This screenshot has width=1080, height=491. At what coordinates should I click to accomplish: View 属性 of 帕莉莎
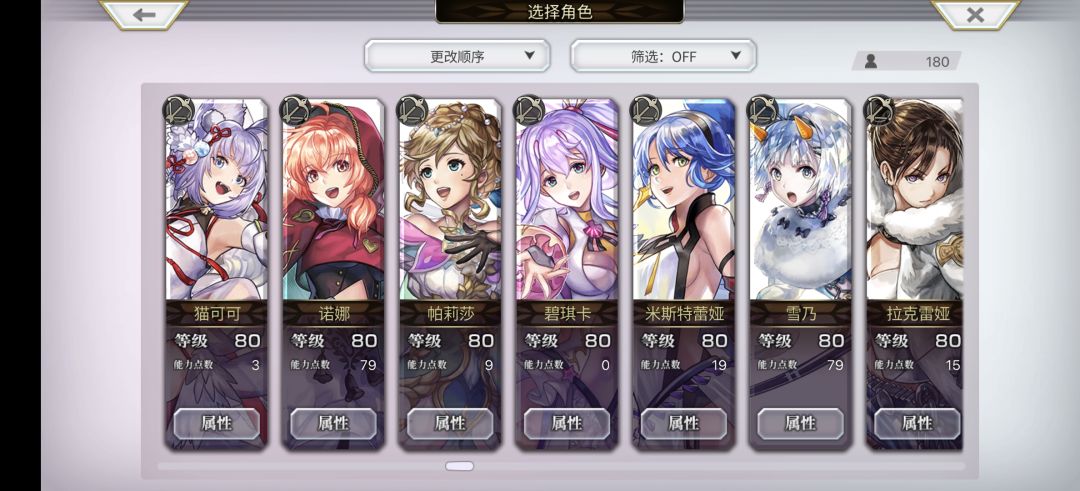coord(450,423)
